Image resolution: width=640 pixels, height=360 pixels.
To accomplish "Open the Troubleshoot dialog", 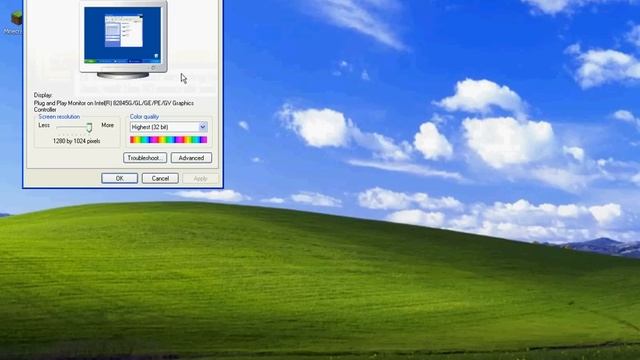I will click(x=145, y=158).
